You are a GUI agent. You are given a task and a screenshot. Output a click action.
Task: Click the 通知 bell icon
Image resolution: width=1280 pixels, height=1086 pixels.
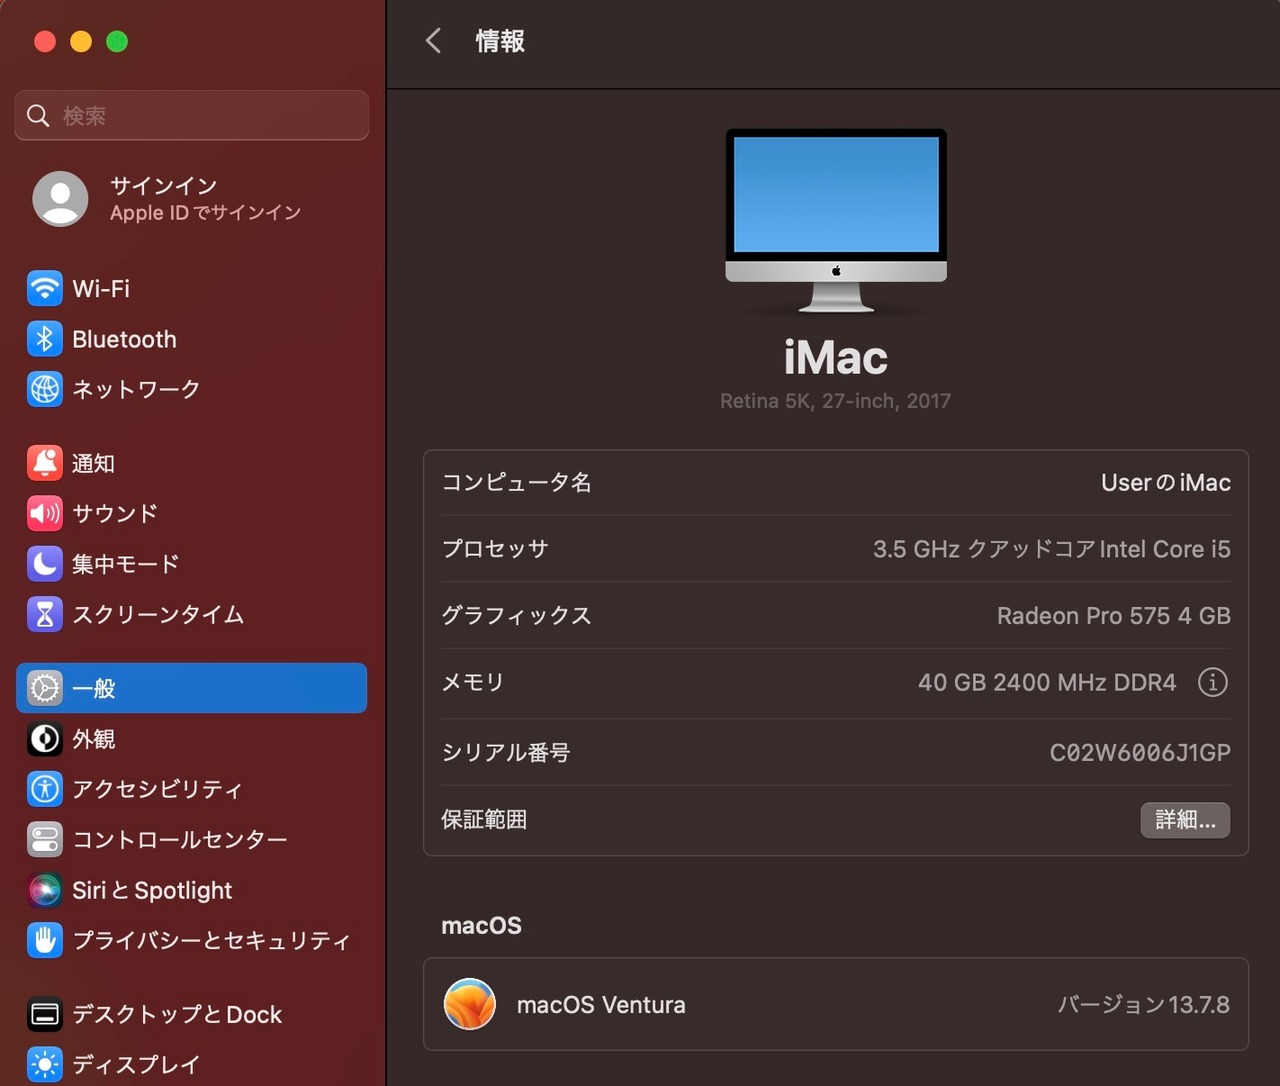(x=44, y=463)
